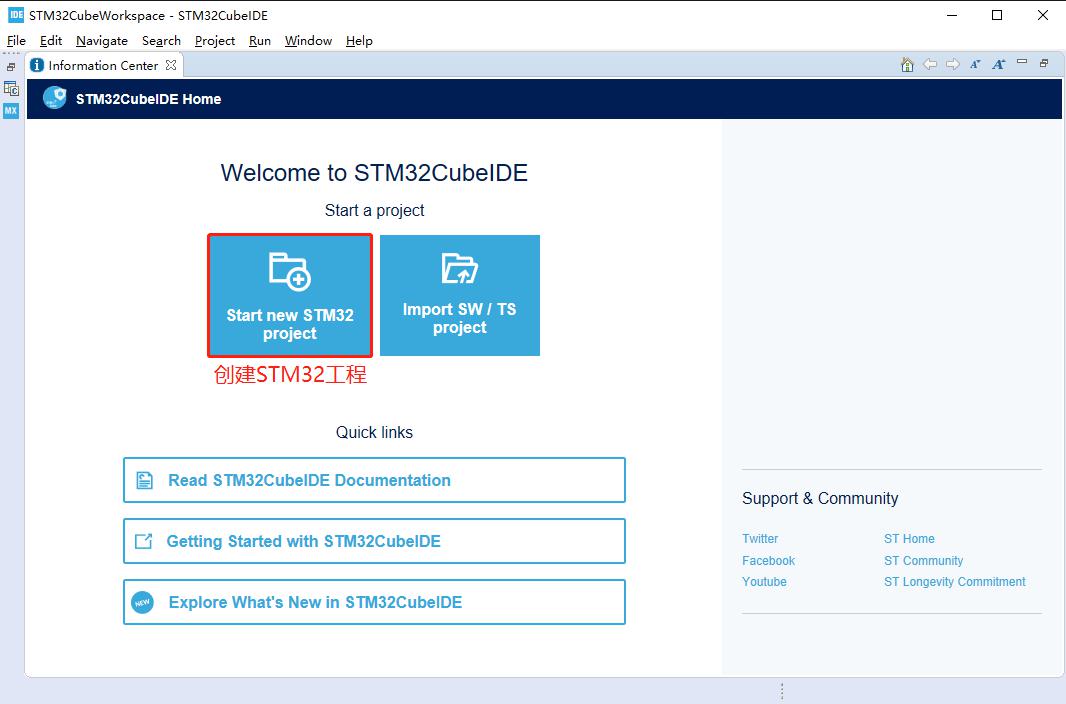Magnify font size with the large A icon
Image resolution: width=1066 pixels, height=704 pixels.
[x=999, y=65]
